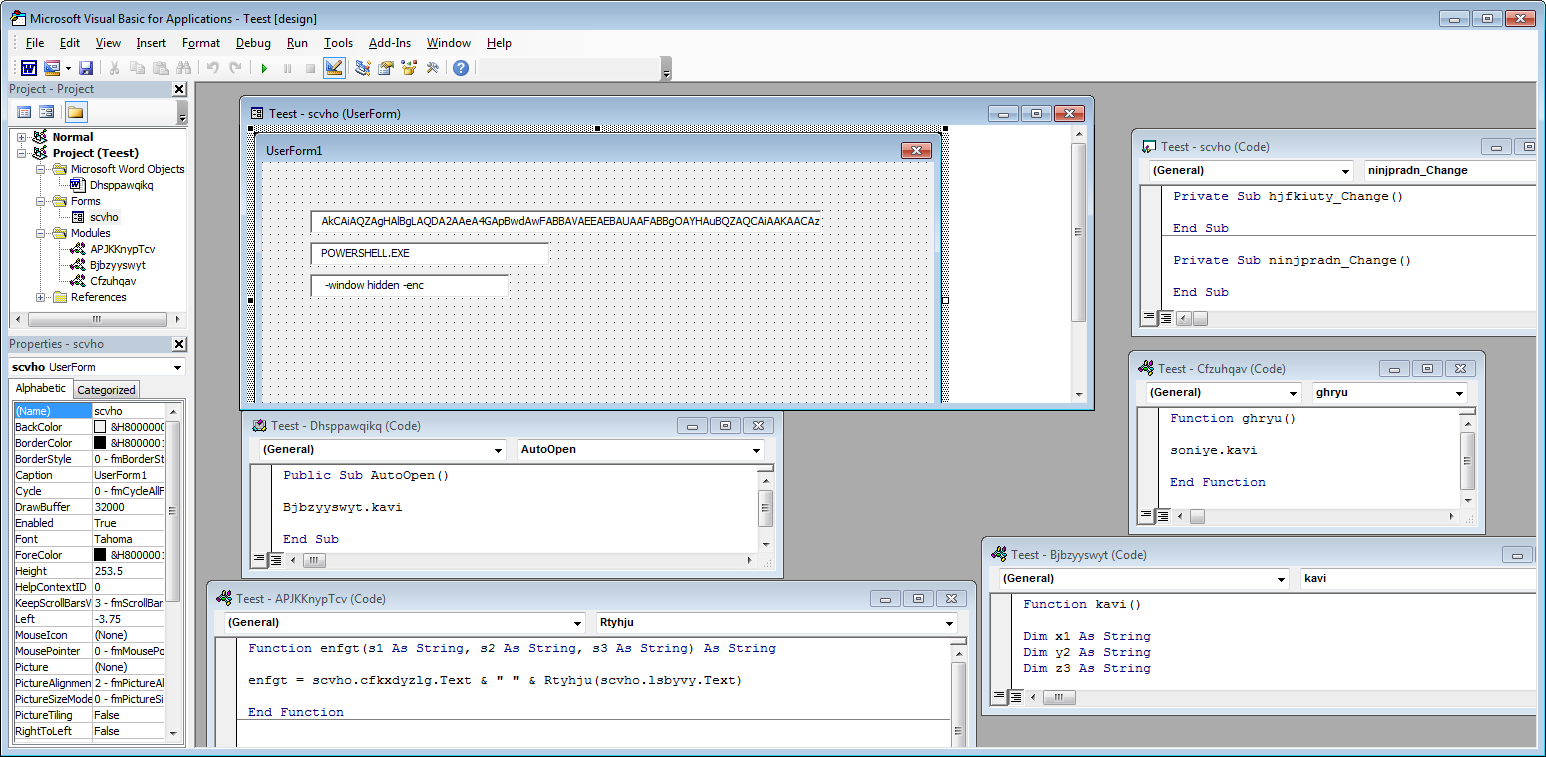The image size is (1546, 757).
Task: Click the View Microsoft Word toolbar icon
Action: (x=29, y=68)
